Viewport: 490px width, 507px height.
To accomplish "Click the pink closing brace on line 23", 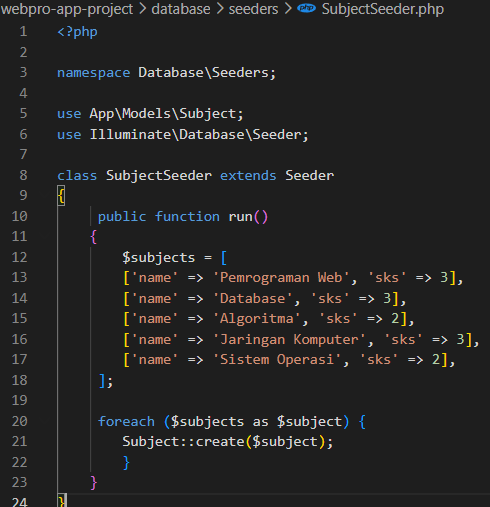I will tap(94, 483).
